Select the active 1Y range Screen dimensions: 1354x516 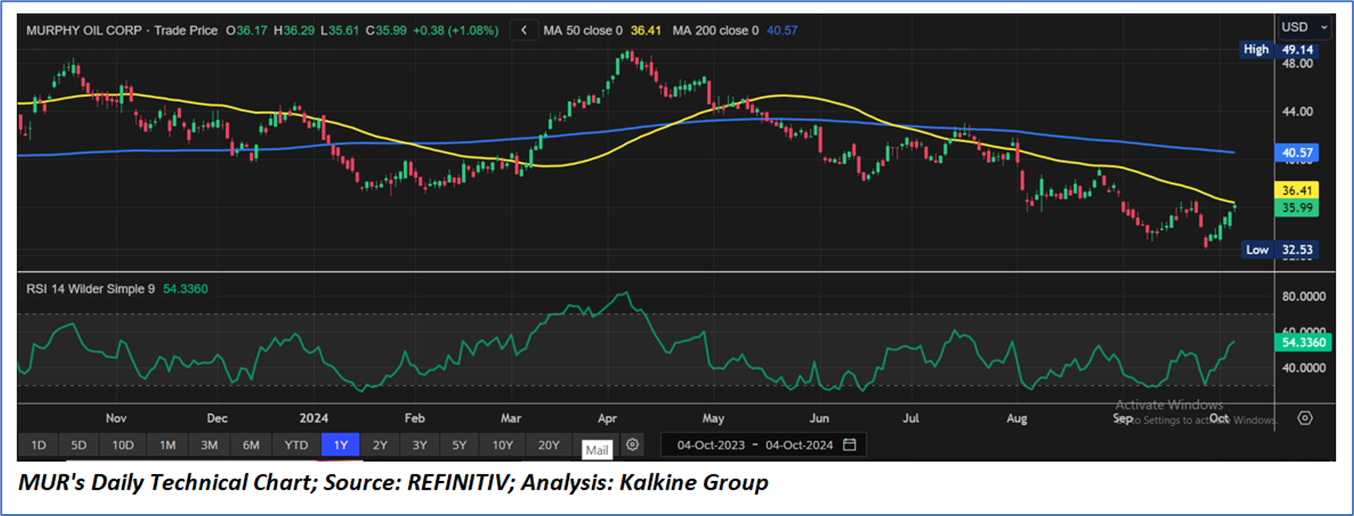pyautogui.click(x=340, y=444)
